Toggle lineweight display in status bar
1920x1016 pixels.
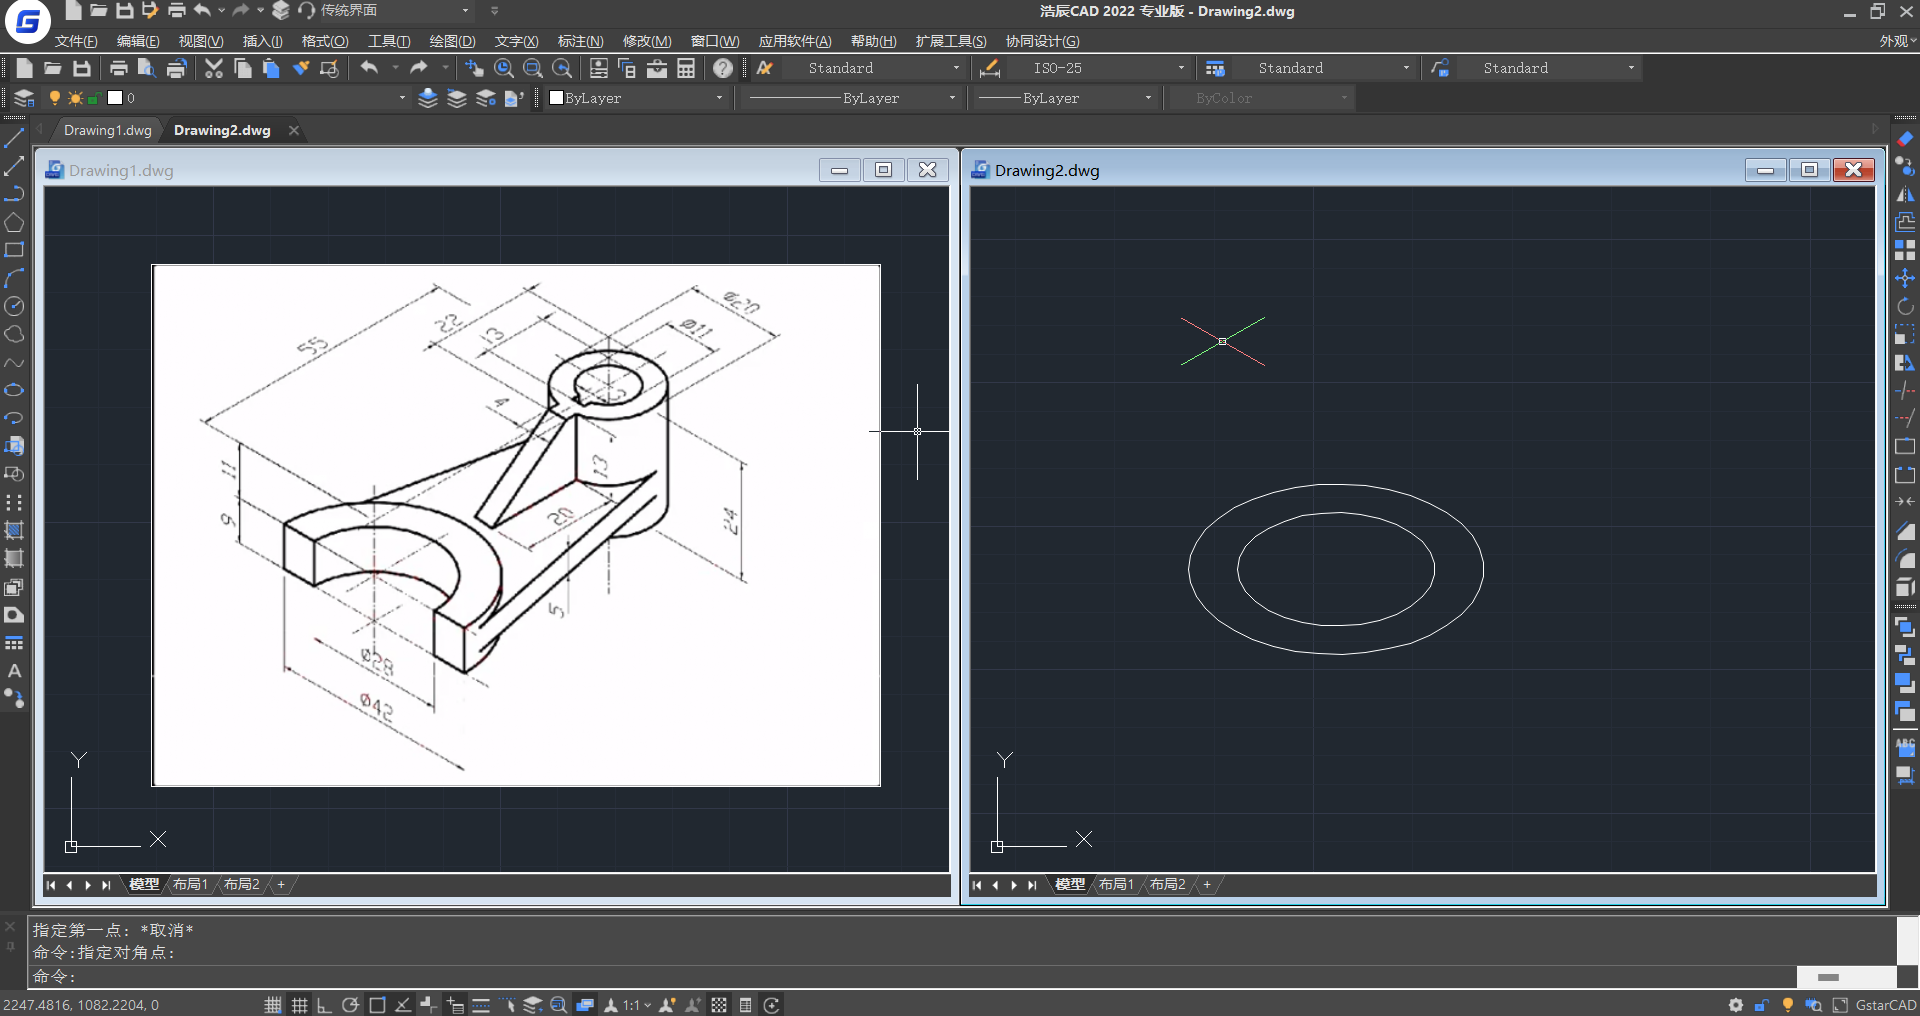481,1005
